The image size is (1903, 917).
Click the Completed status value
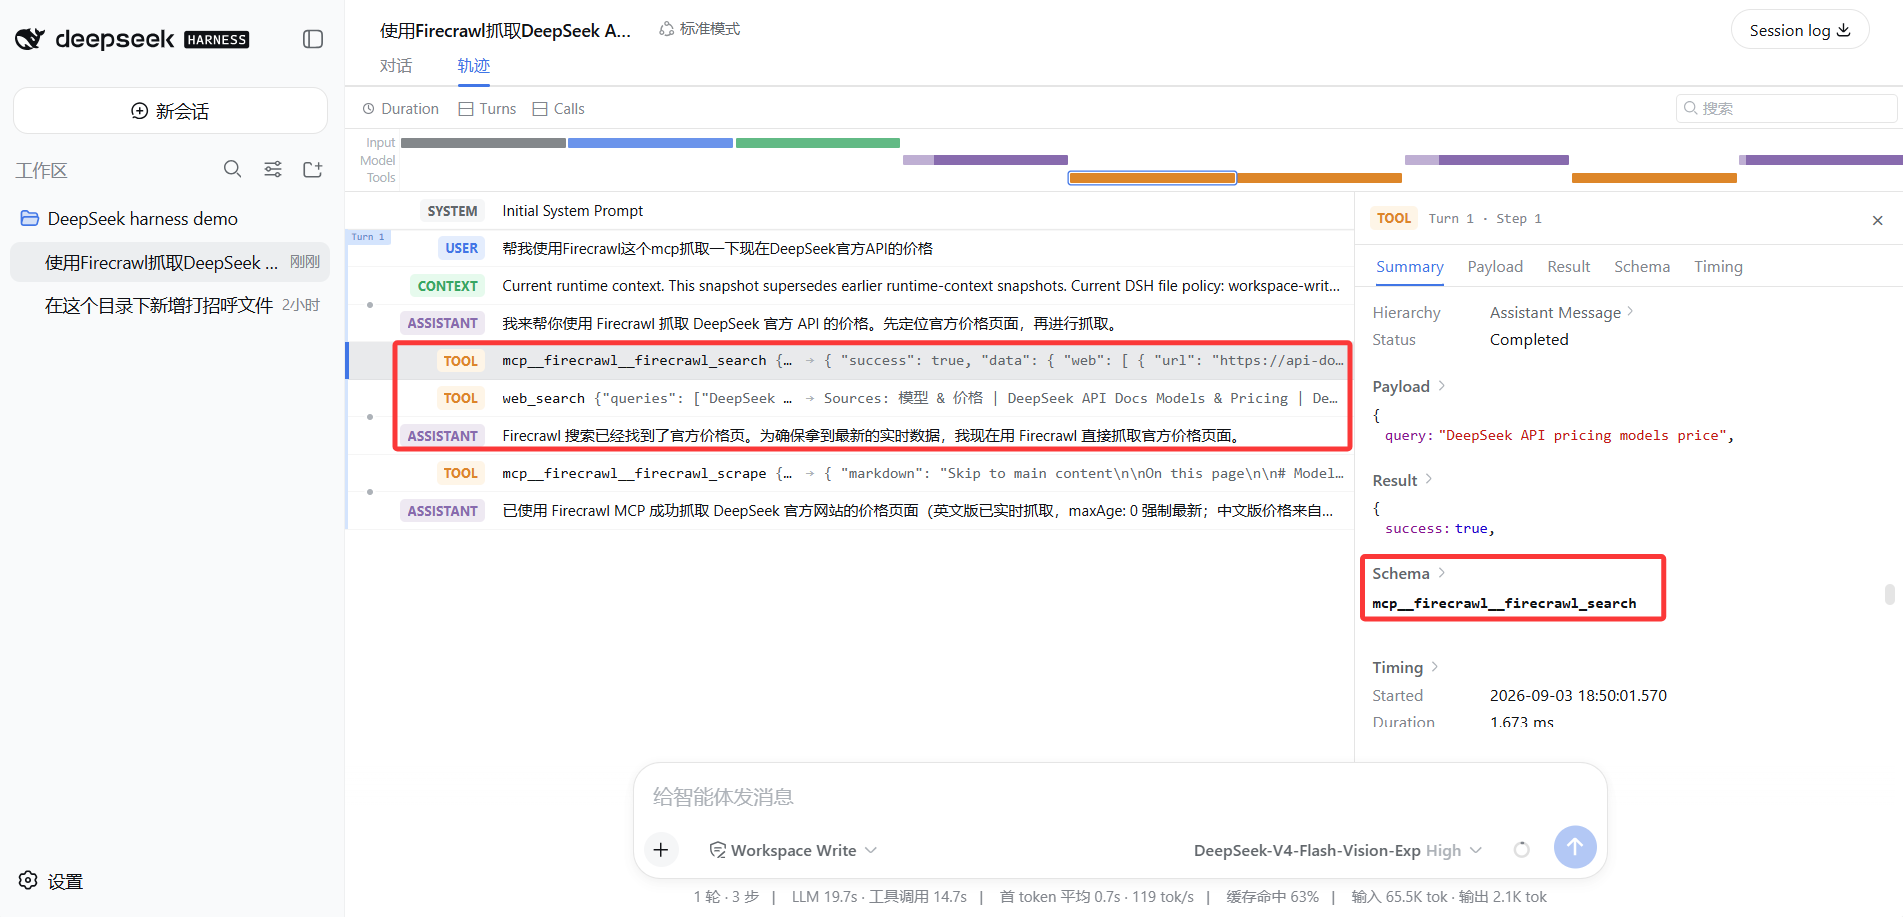tap(1529, 340)
